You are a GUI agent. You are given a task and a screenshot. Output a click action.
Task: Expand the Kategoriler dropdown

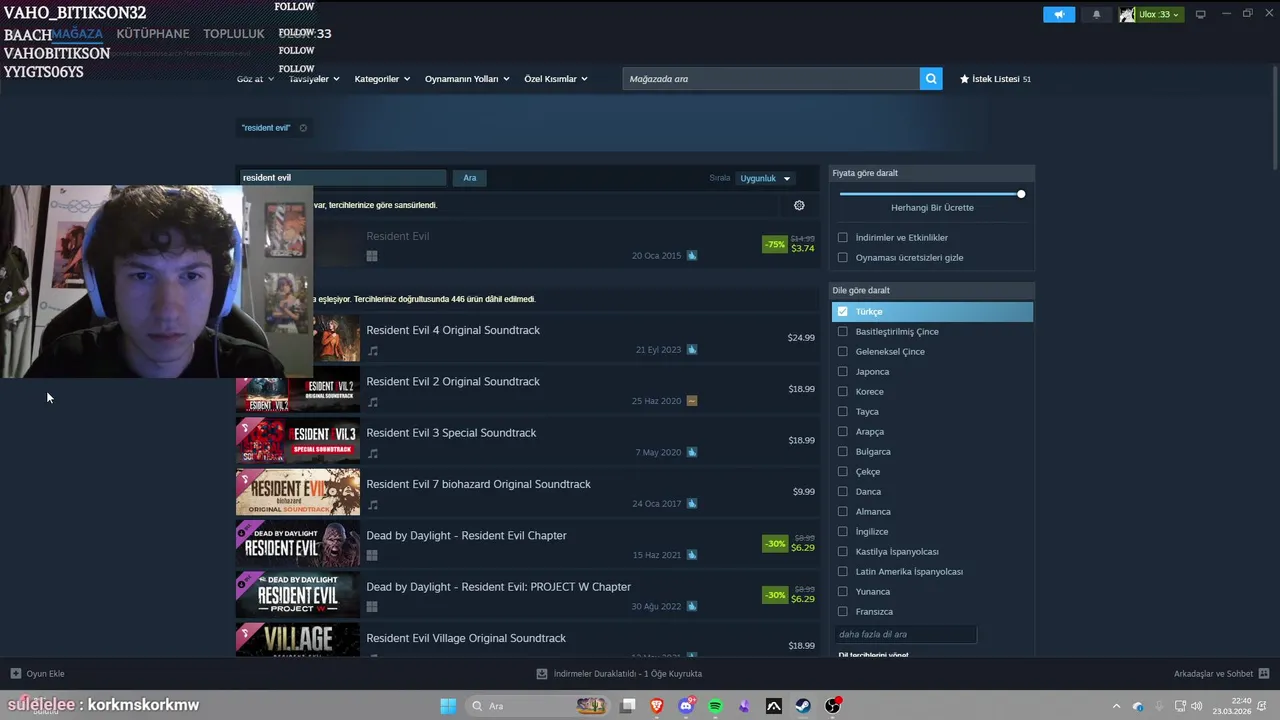point(382,79)
